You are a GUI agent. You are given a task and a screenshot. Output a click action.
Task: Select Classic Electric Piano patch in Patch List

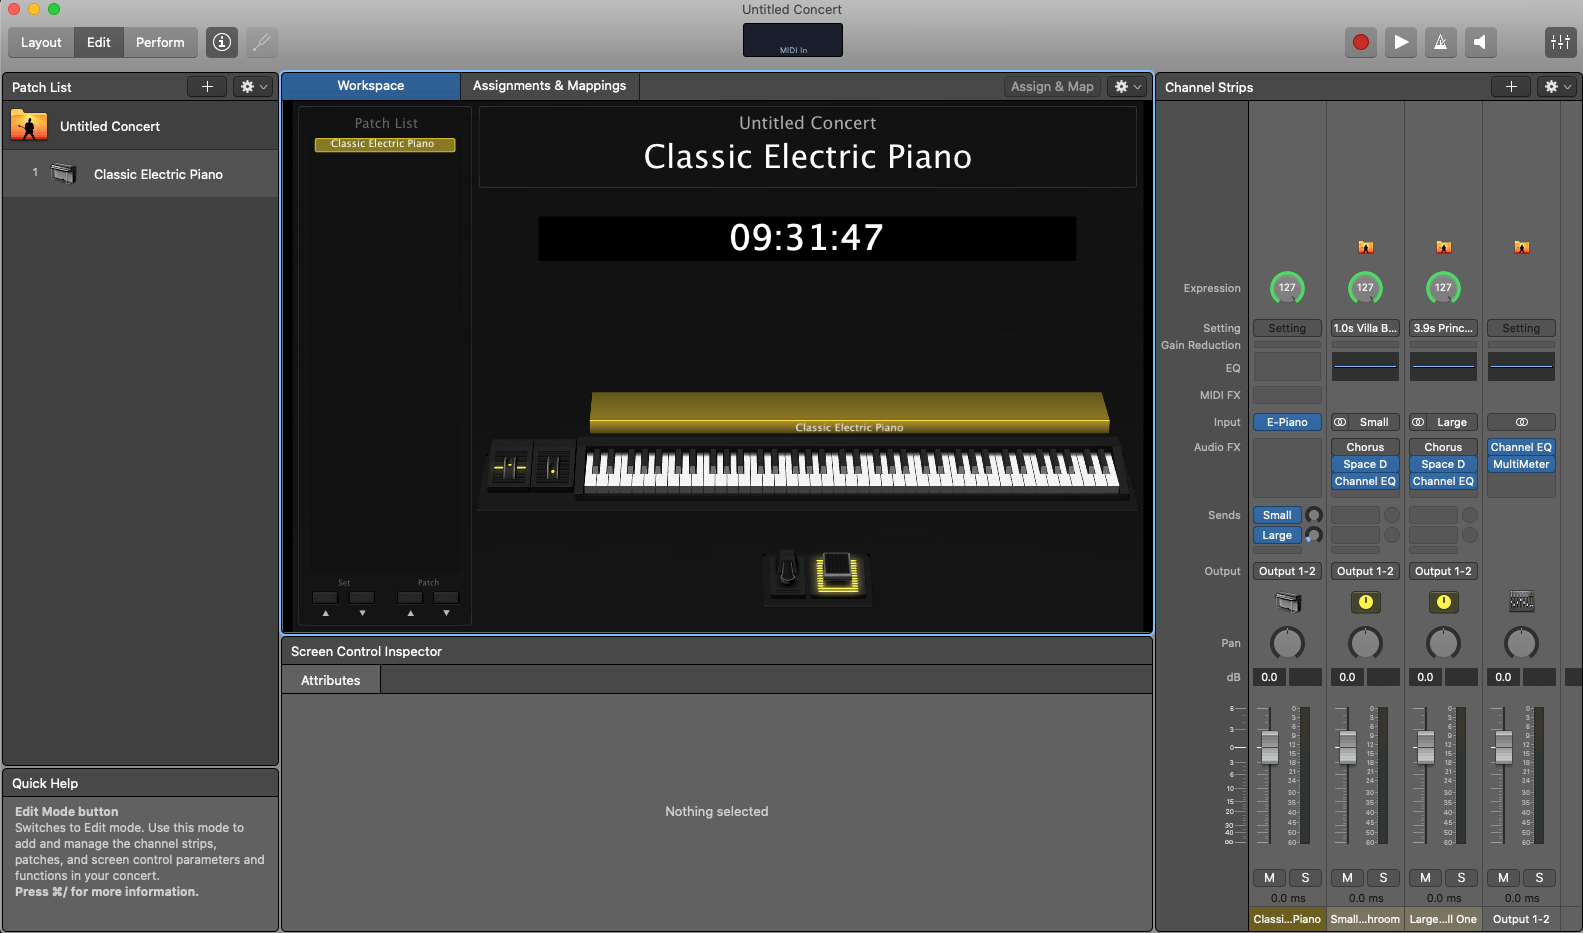141,174
